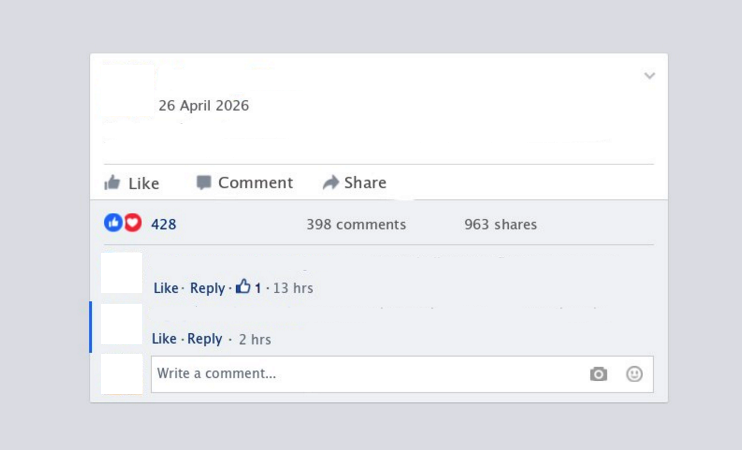
Task: Like the comment posted 13 hrs ago
Action: point(166,288)
